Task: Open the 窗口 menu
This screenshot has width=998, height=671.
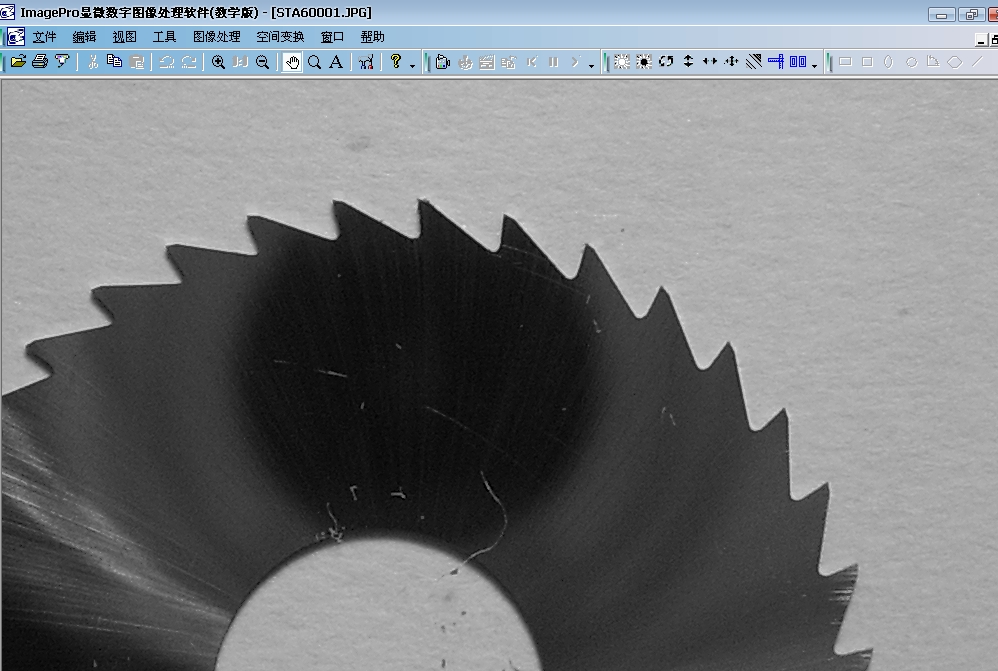Action: pos(332,37)
